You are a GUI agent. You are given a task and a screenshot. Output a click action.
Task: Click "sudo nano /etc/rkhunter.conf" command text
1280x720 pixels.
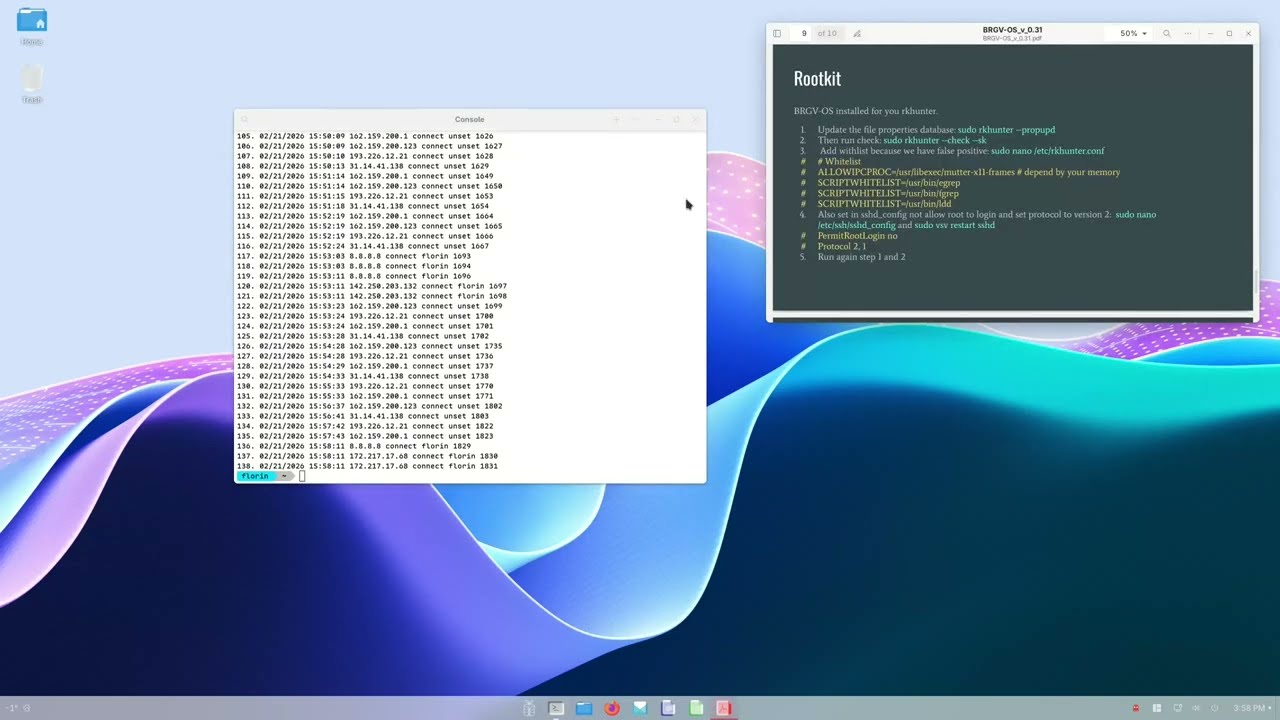pos(1047,151)
